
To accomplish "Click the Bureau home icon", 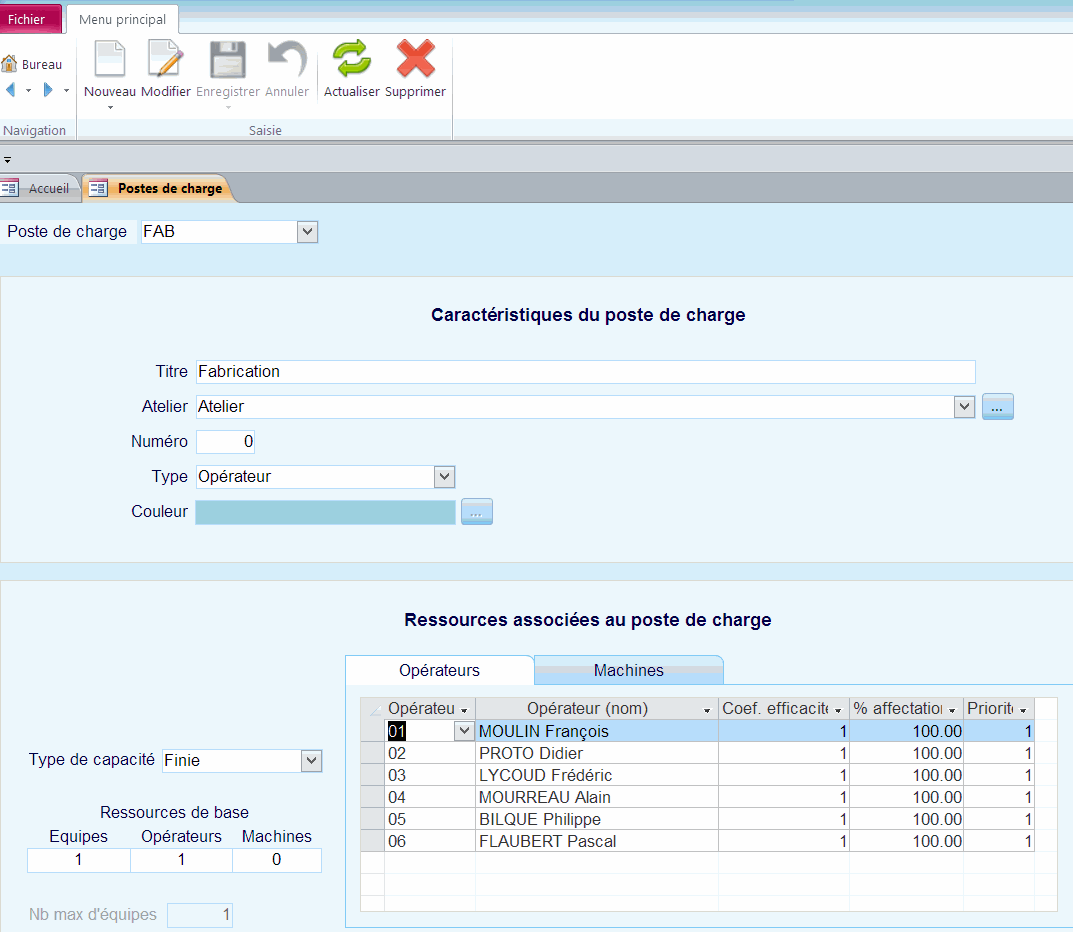I will coord(35,63).
